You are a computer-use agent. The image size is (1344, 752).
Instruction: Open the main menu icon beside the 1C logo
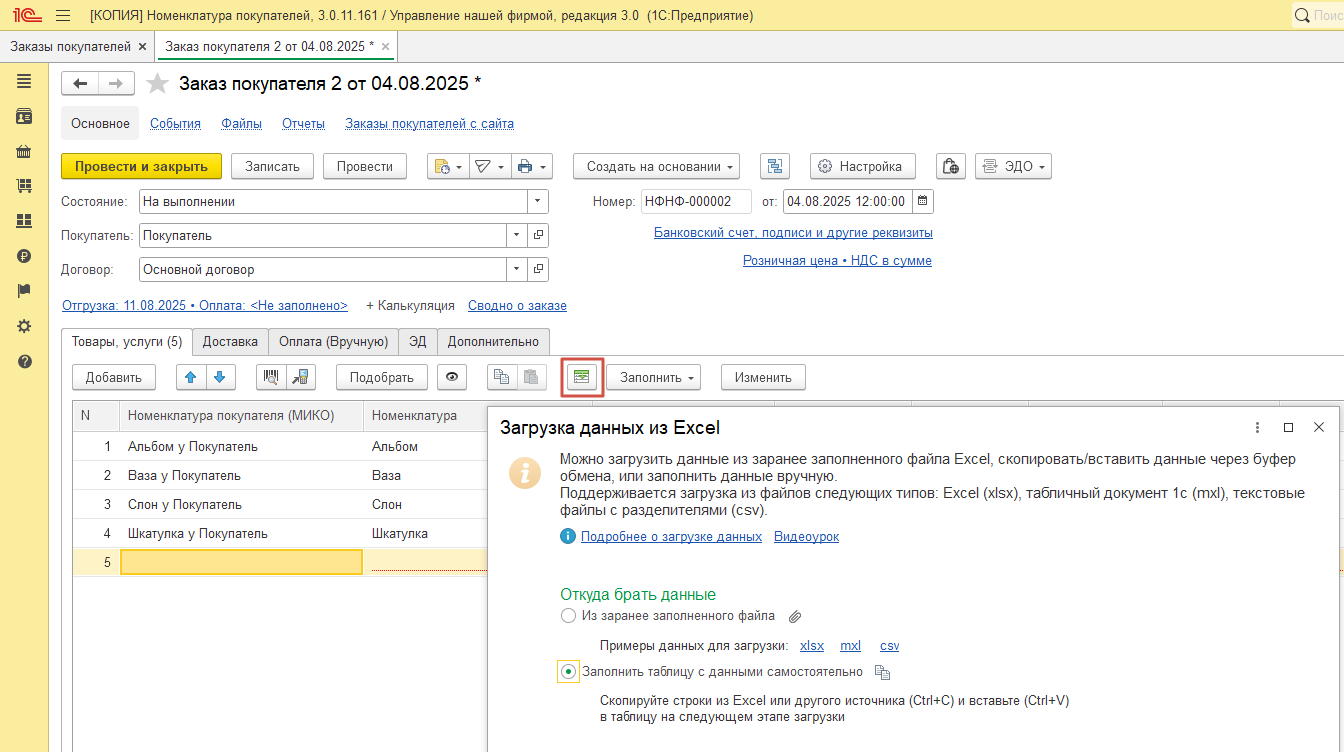(63, 16)
